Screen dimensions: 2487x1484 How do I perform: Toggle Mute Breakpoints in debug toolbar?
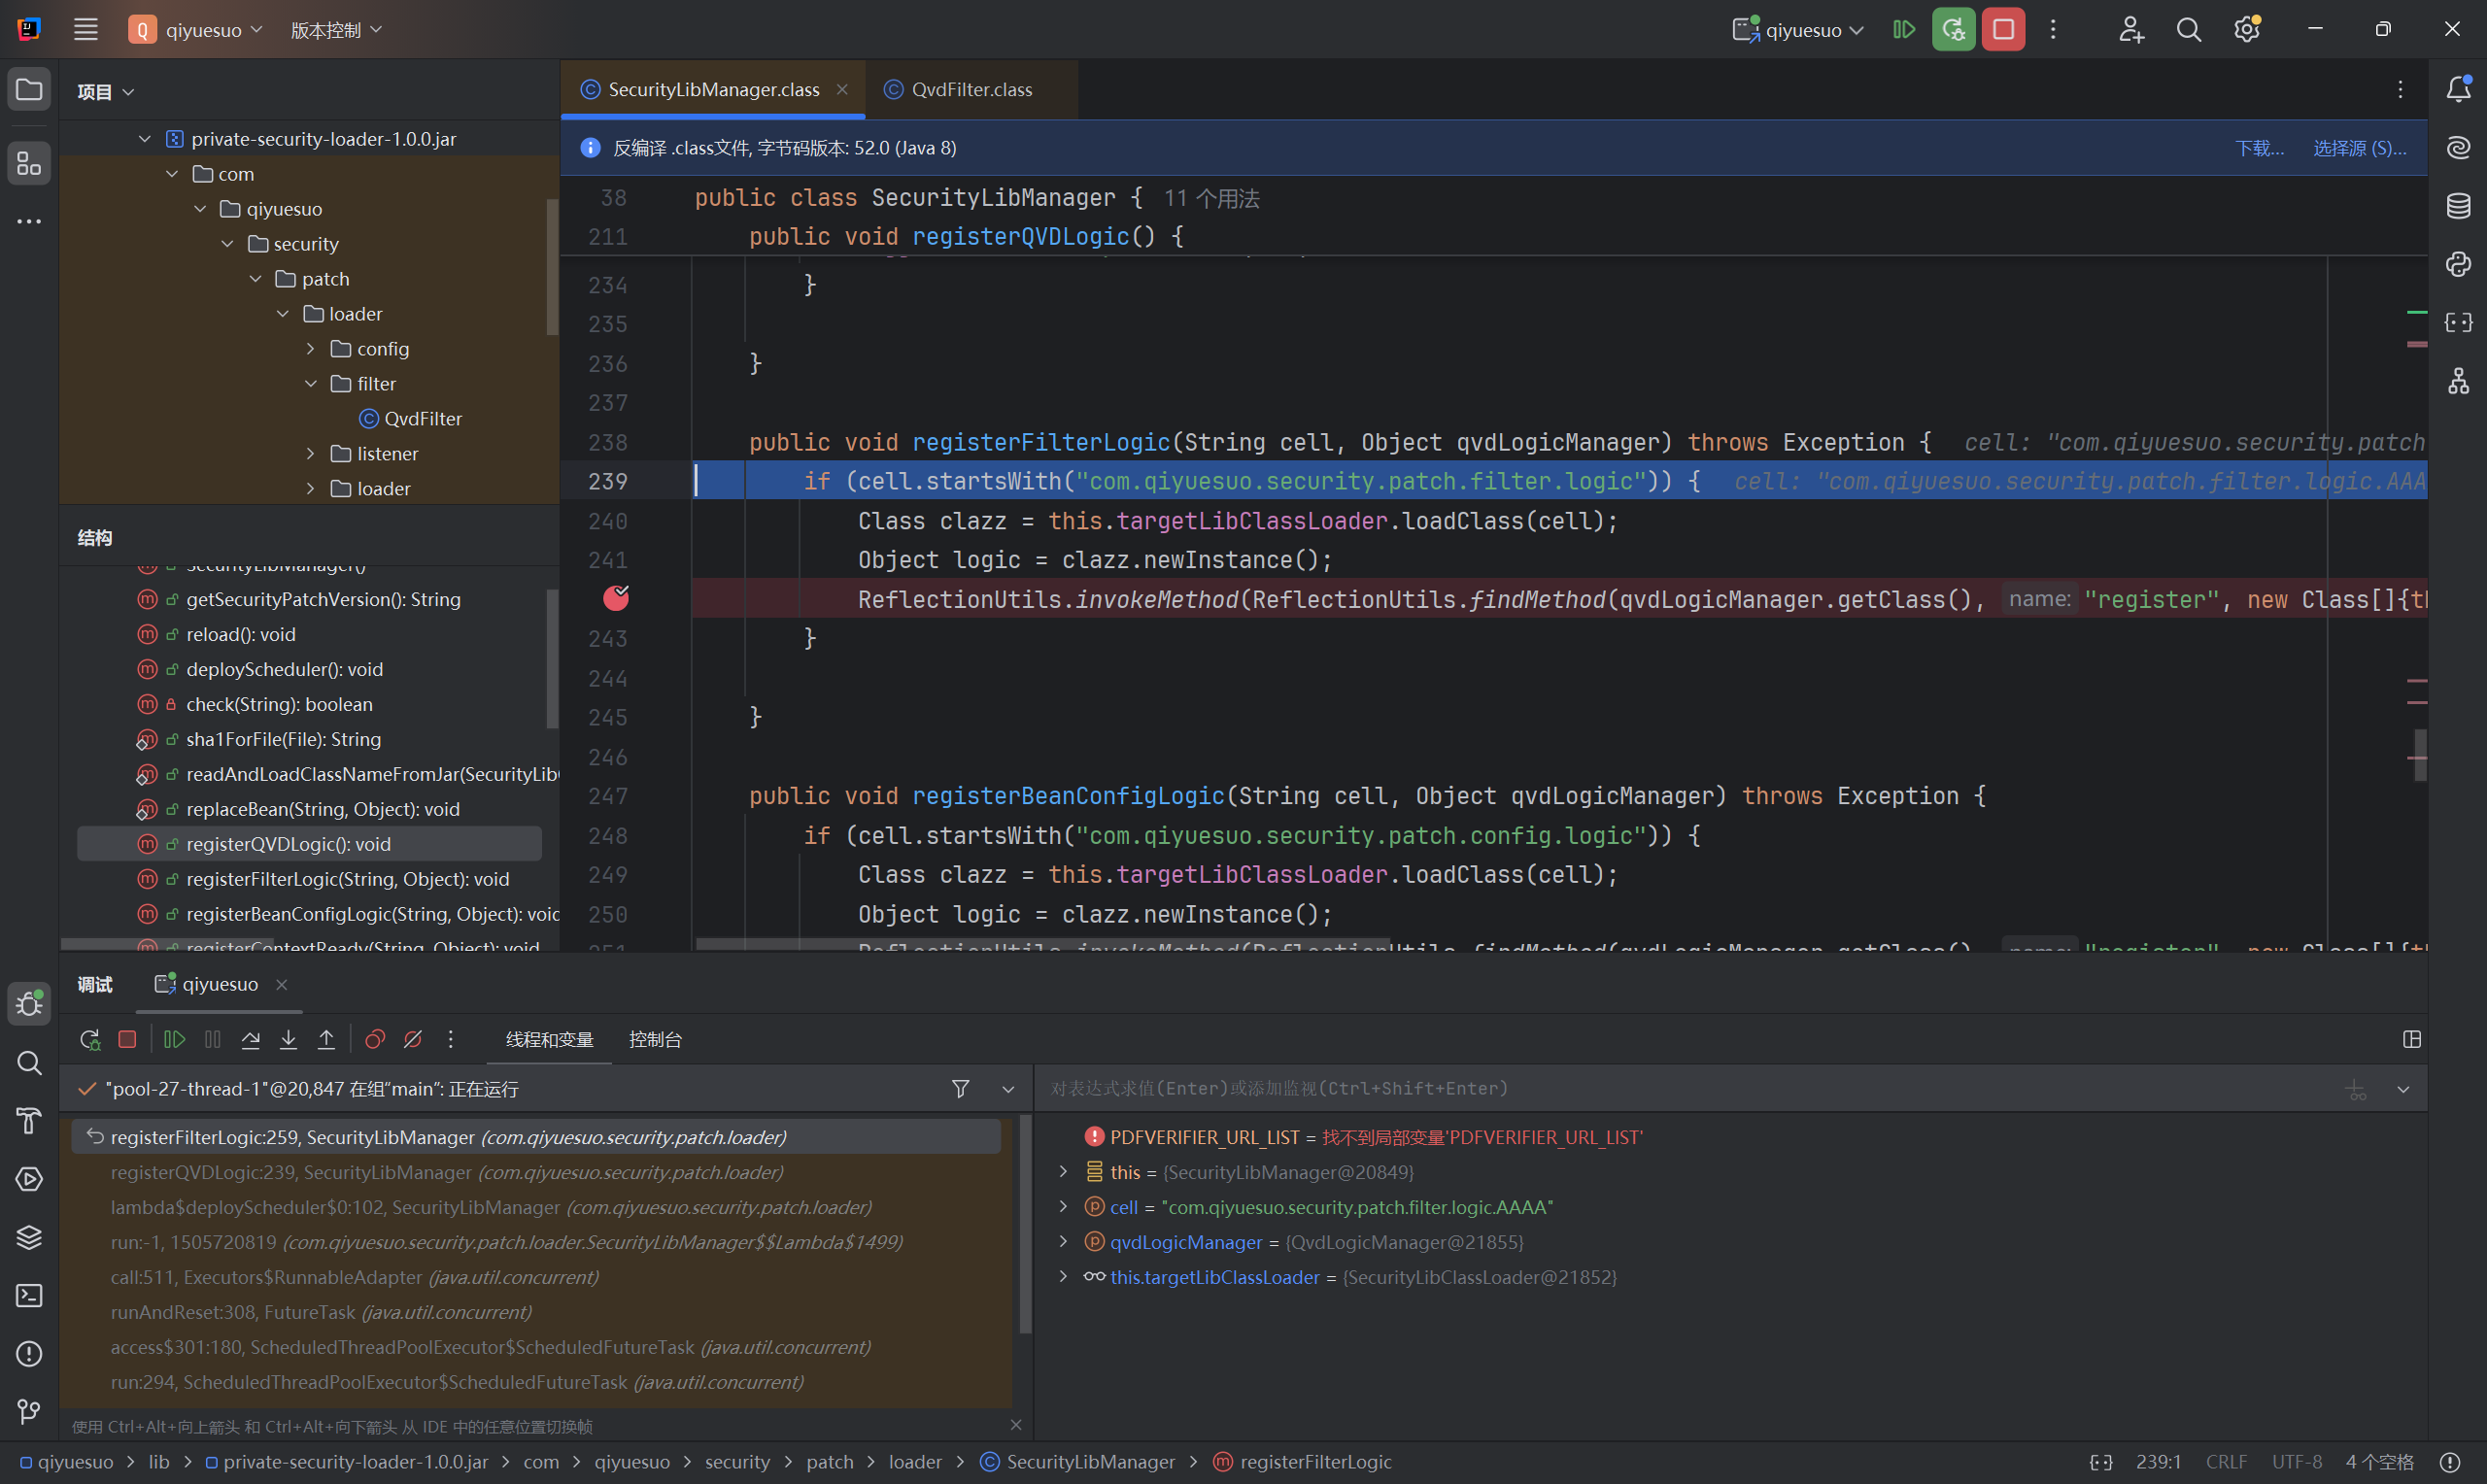point(412,1039)
